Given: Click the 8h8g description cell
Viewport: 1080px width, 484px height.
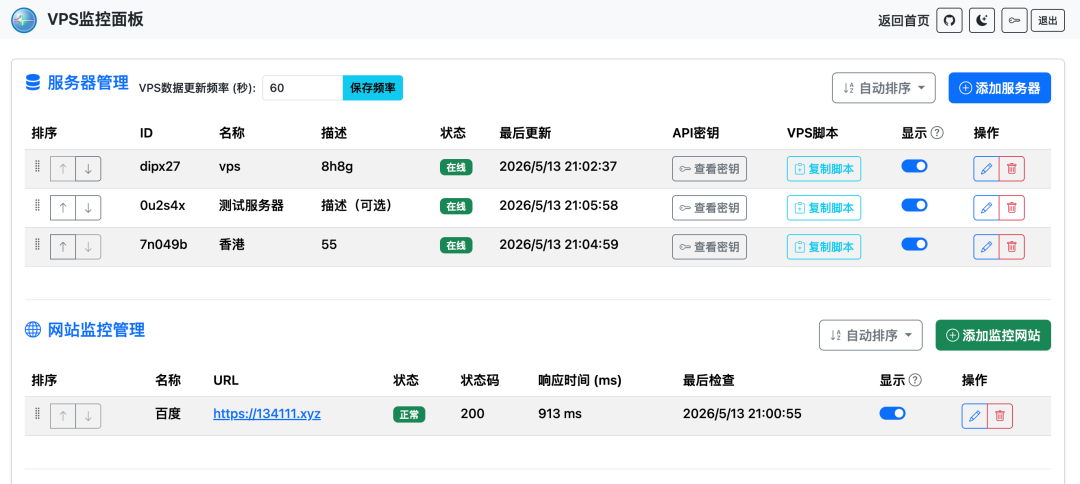Looking at the screenshot, I should 337,167.
